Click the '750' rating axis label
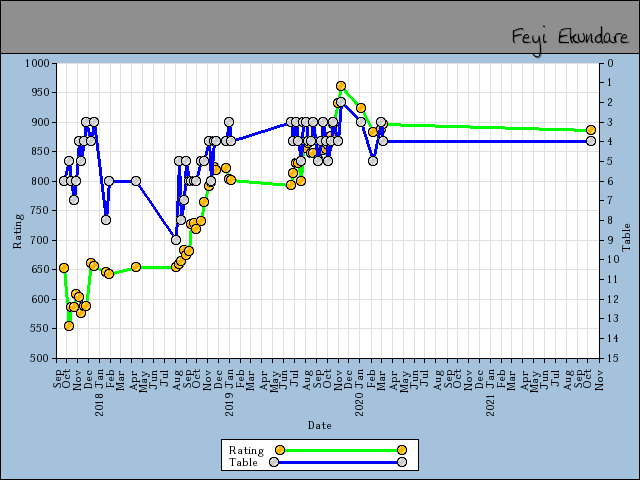 click(x=40, y=211)
